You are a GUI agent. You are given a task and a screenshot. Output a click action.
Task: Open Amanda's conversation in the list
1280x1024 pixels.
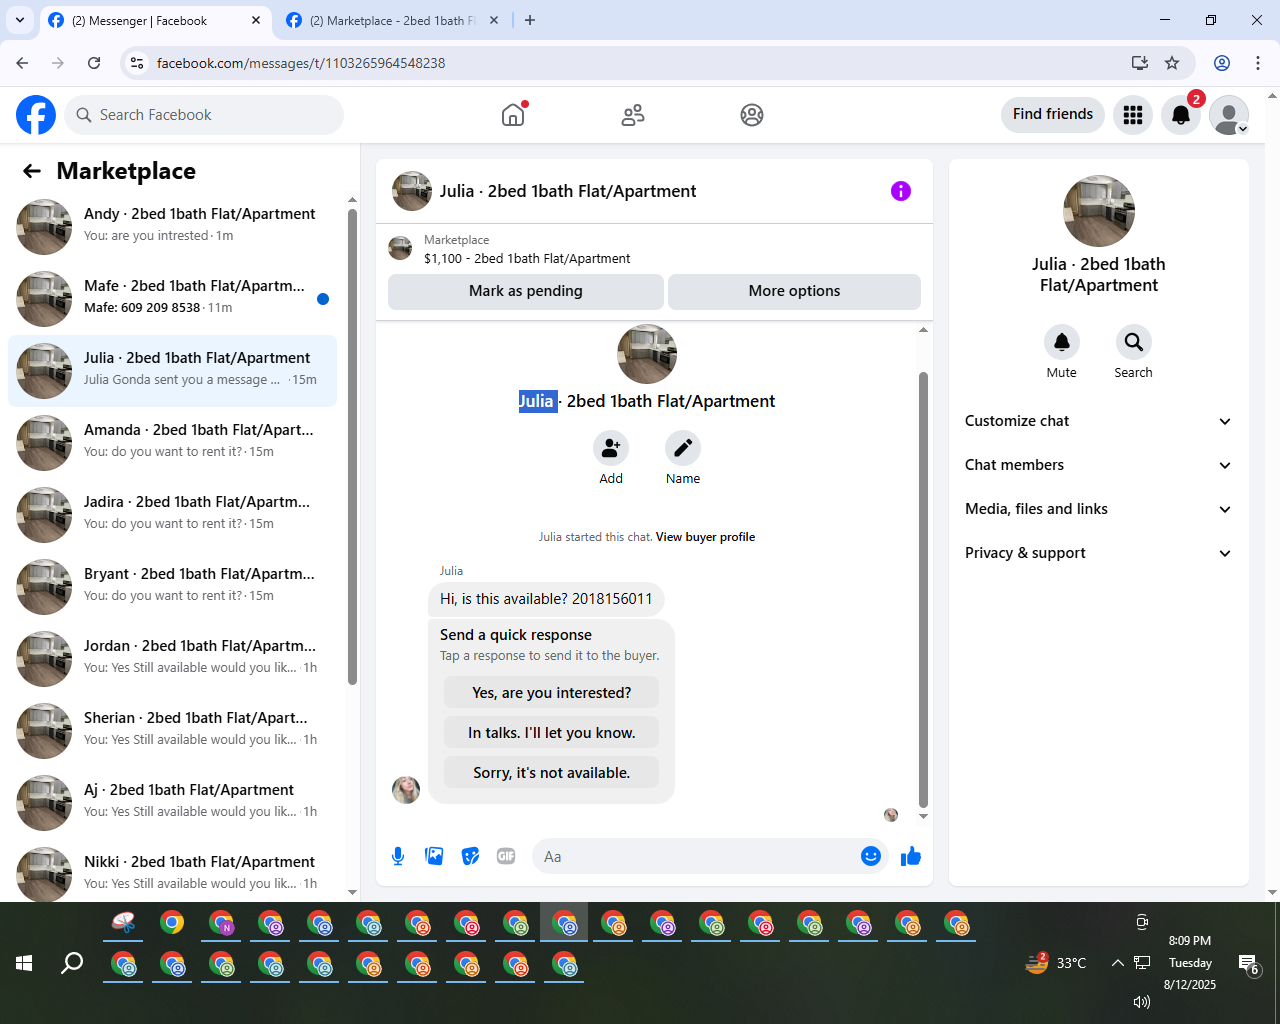[172, 443]
